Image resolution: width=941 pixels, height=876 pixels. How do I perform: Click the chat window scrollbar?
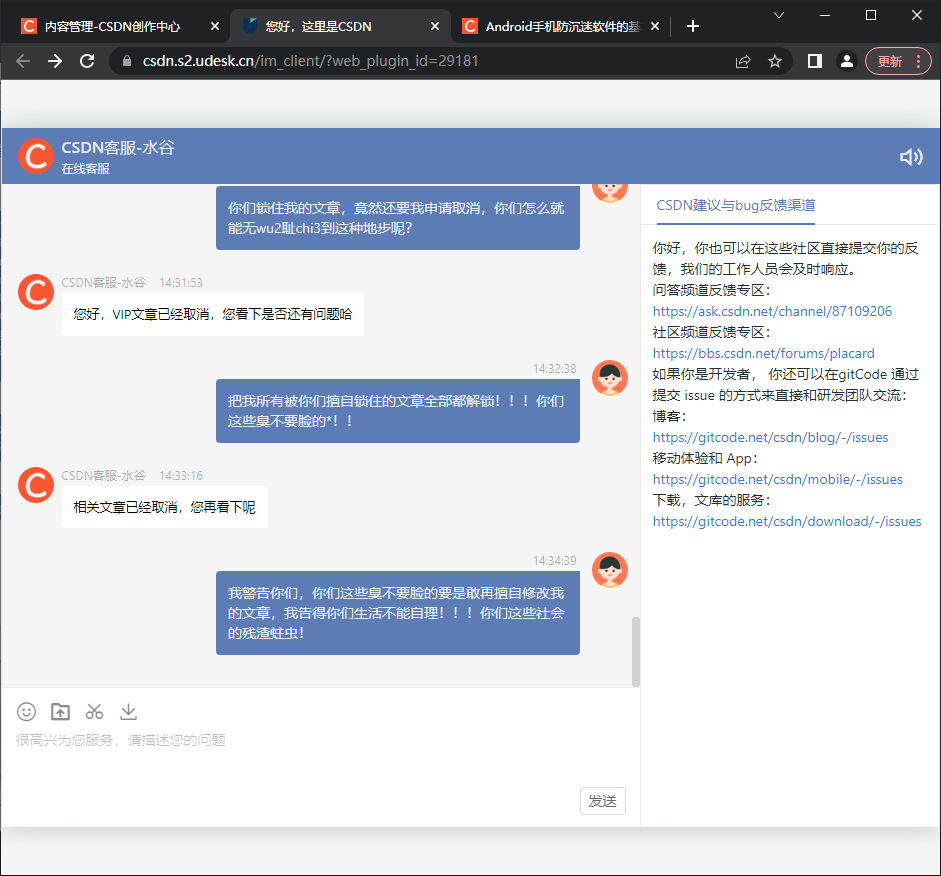click(634, 650)
